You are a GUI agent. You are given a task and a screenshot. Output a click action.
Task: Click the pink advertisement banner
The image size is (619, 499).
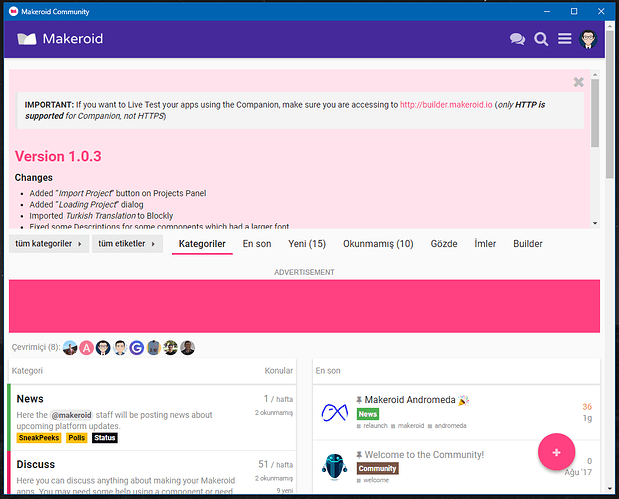click(x=304, y=305)
